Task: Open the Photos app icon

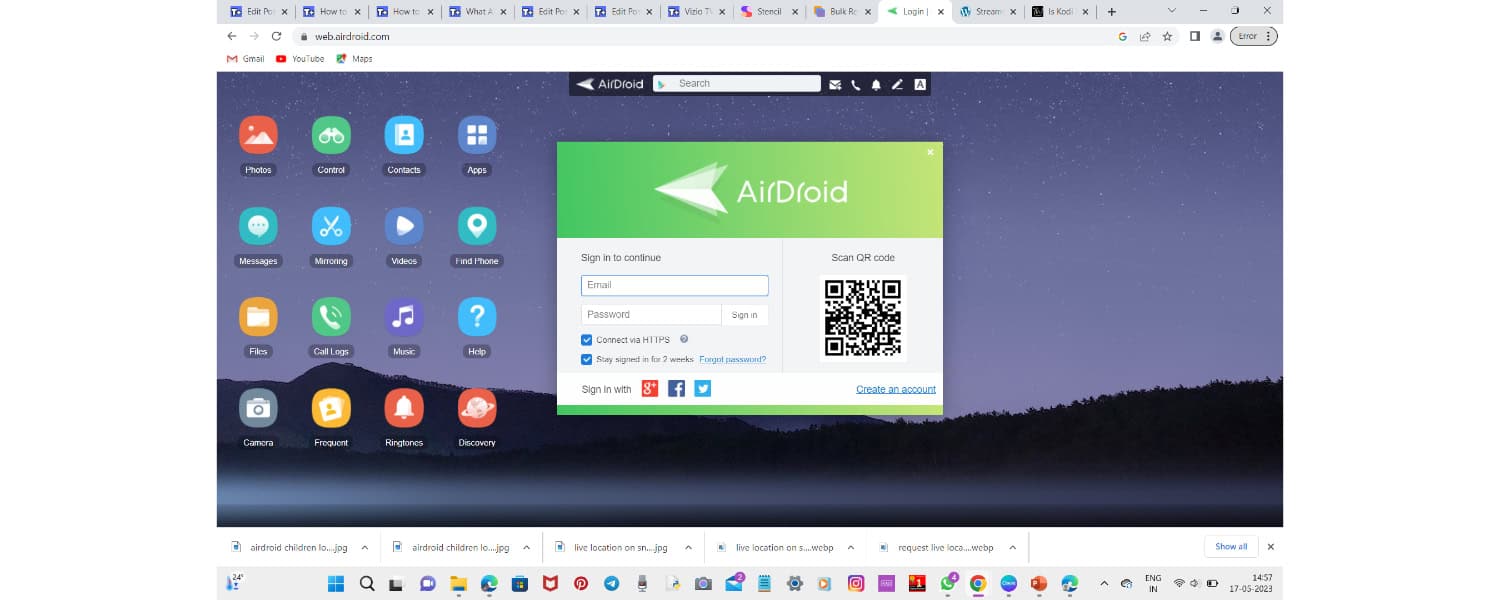Action: (x=258, y=135)
